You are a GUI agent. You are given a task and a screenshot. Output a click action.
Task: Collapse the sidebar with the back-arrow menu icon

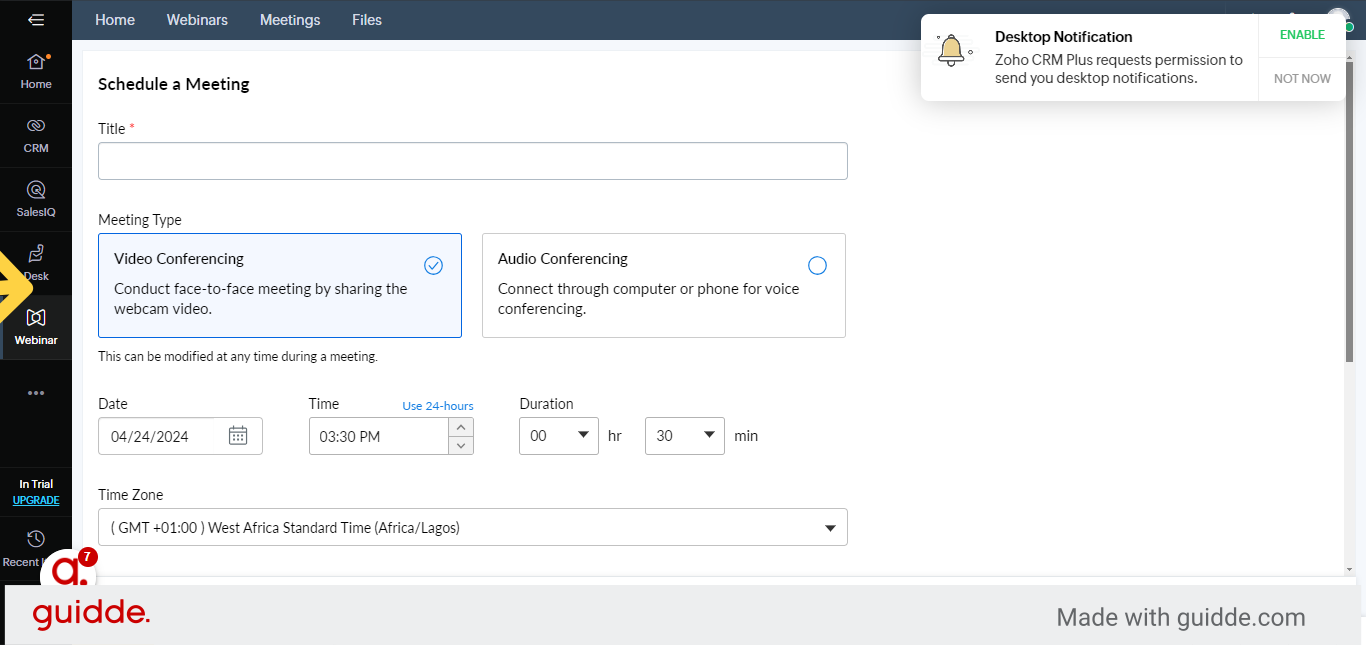[x=36, y=20]
